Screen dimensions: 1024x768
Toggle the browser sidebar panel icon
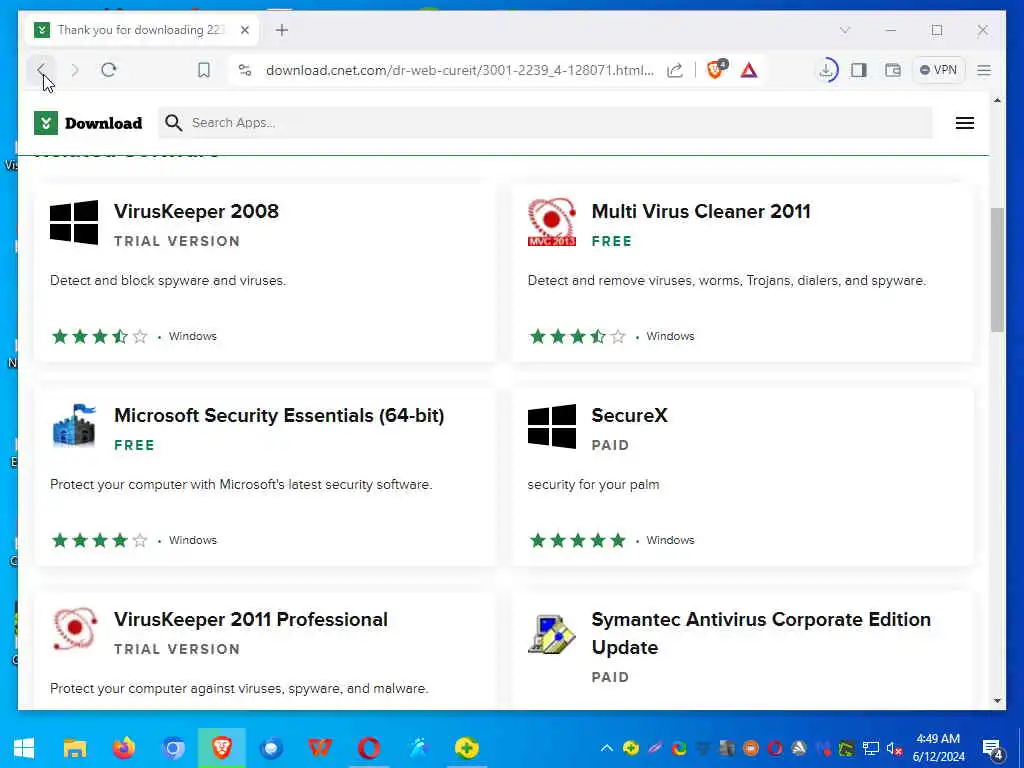click(x=859, y=70)
